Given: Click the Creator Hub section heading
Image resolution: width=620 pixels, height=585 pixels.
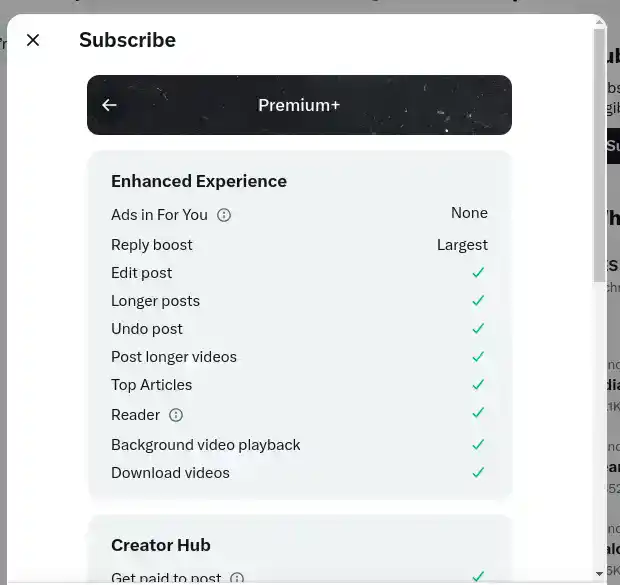Looking at the screenshot, I should coord(161,545).
